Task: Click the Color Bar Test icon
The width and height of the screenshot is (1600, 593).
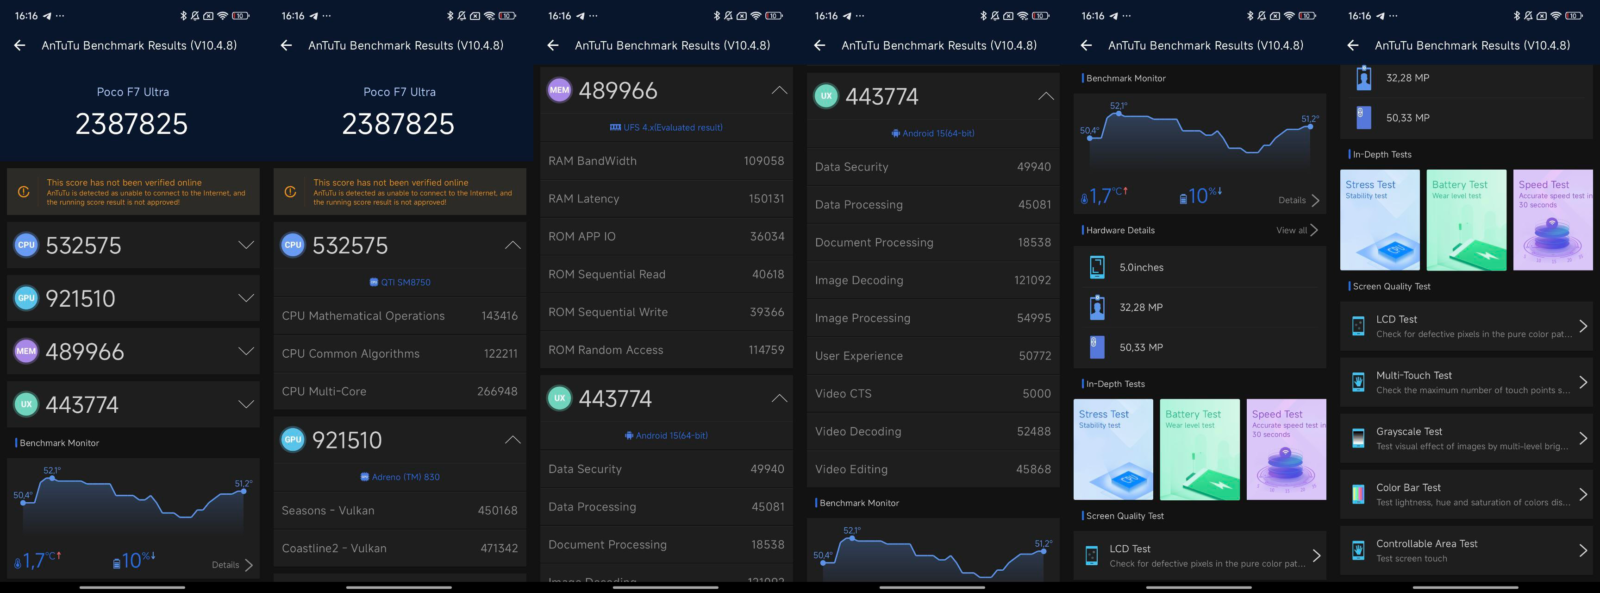Action: tap(1358, 494)
